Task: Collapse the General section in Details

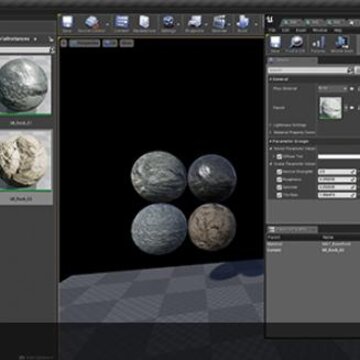Action: tap(271, 79)
